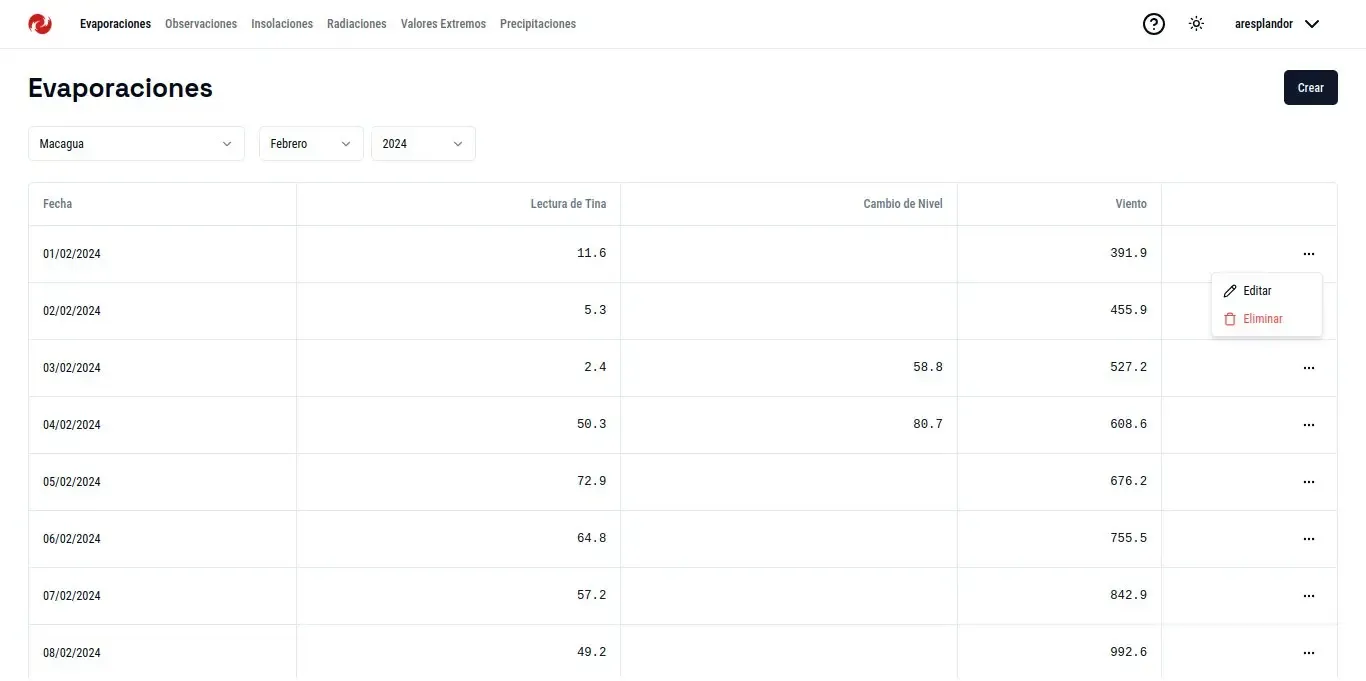Select Eliminar in the context menu

1262,319
